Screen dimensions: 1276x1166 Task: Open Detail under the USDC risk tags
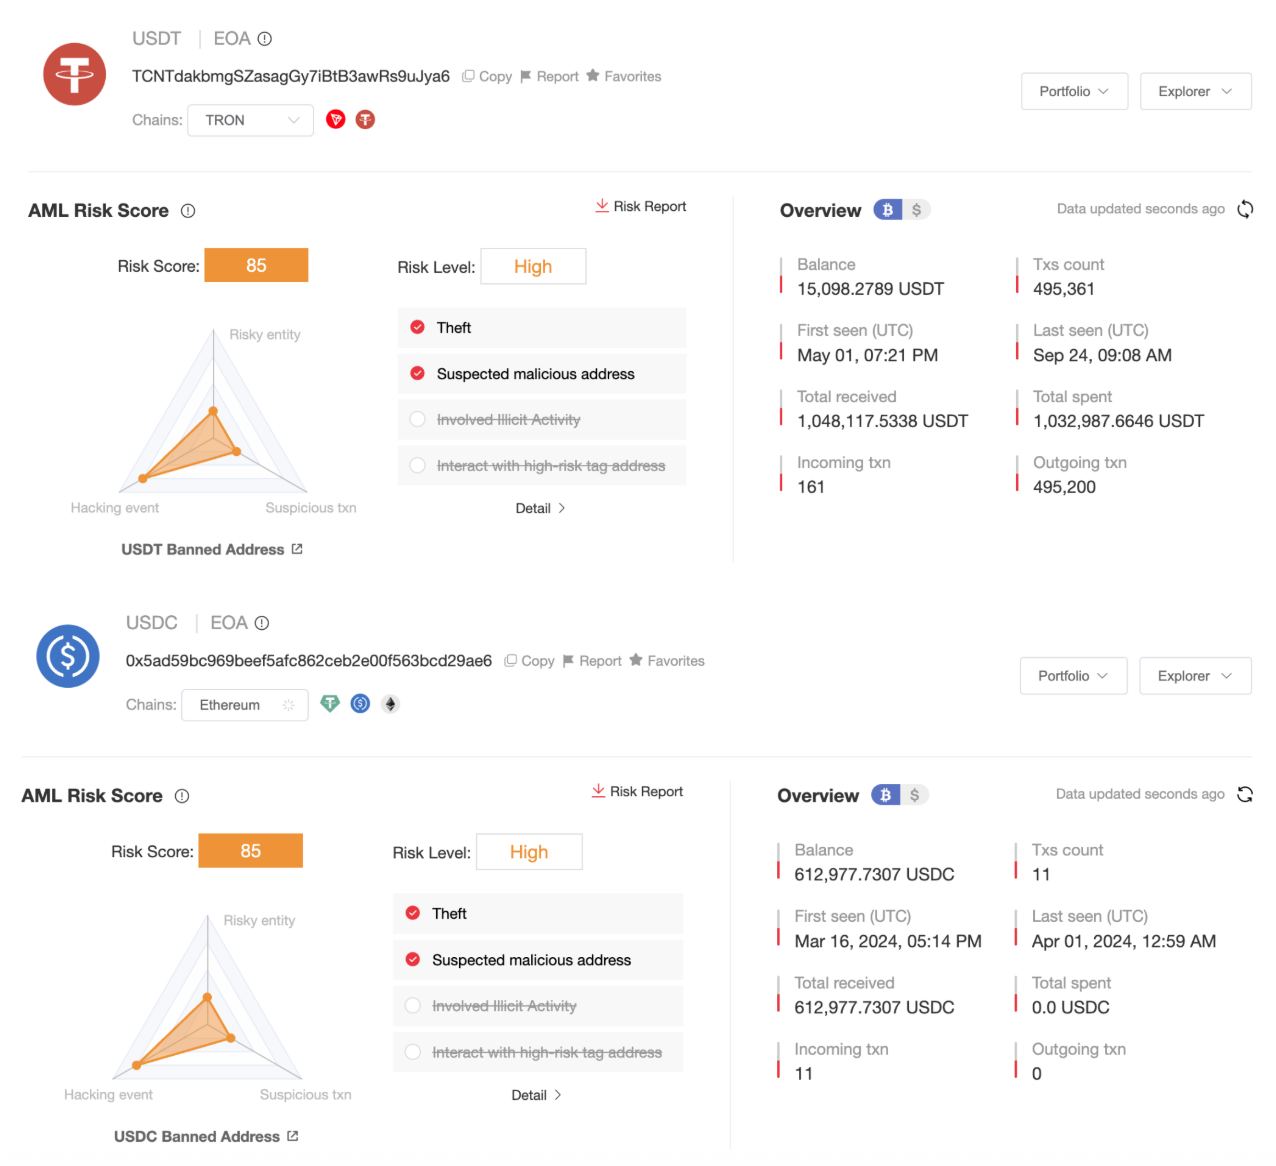(x=536, y=1095)
